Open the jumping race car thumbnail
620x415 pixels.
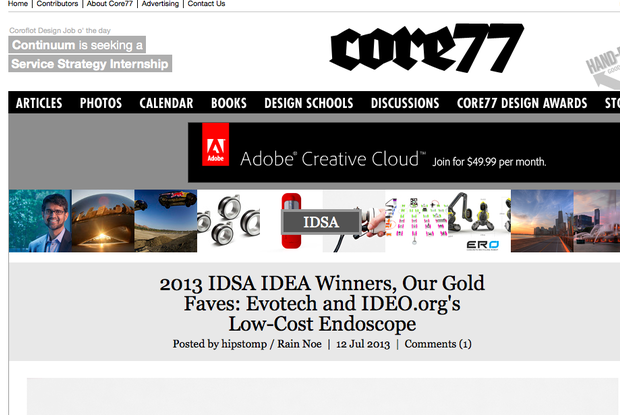[166, 221]
